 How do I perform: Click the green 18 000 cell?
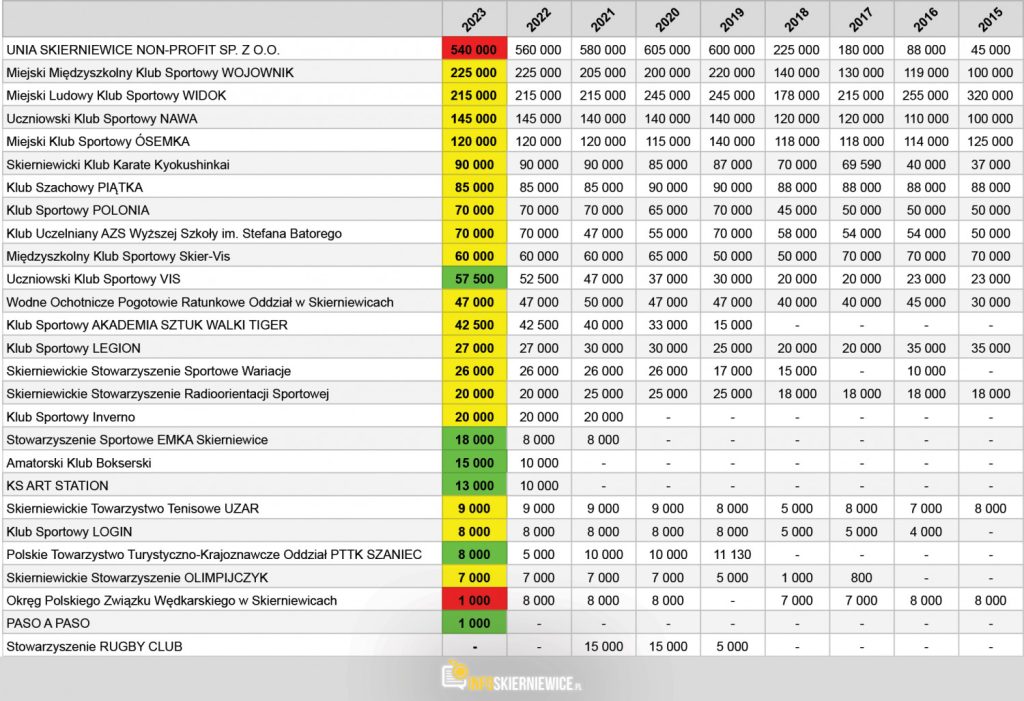(474, 440)
